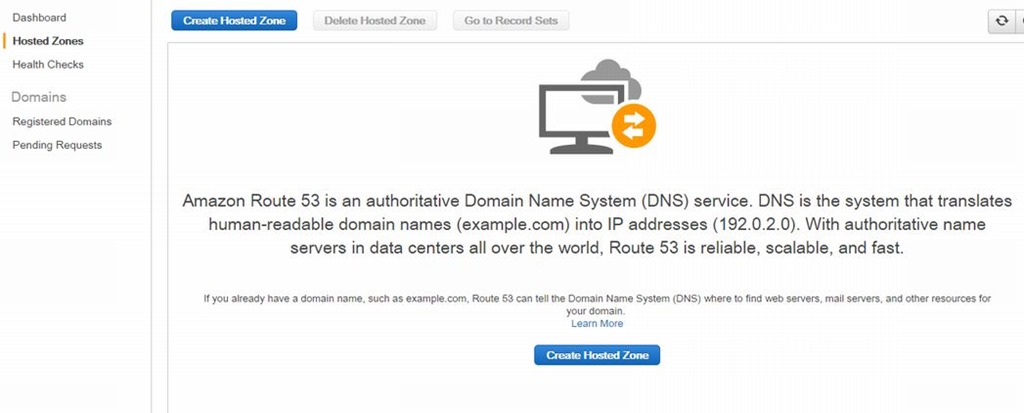
Task: Open Registered Domains in the sidebar
Action: click(x=62, y=121)
